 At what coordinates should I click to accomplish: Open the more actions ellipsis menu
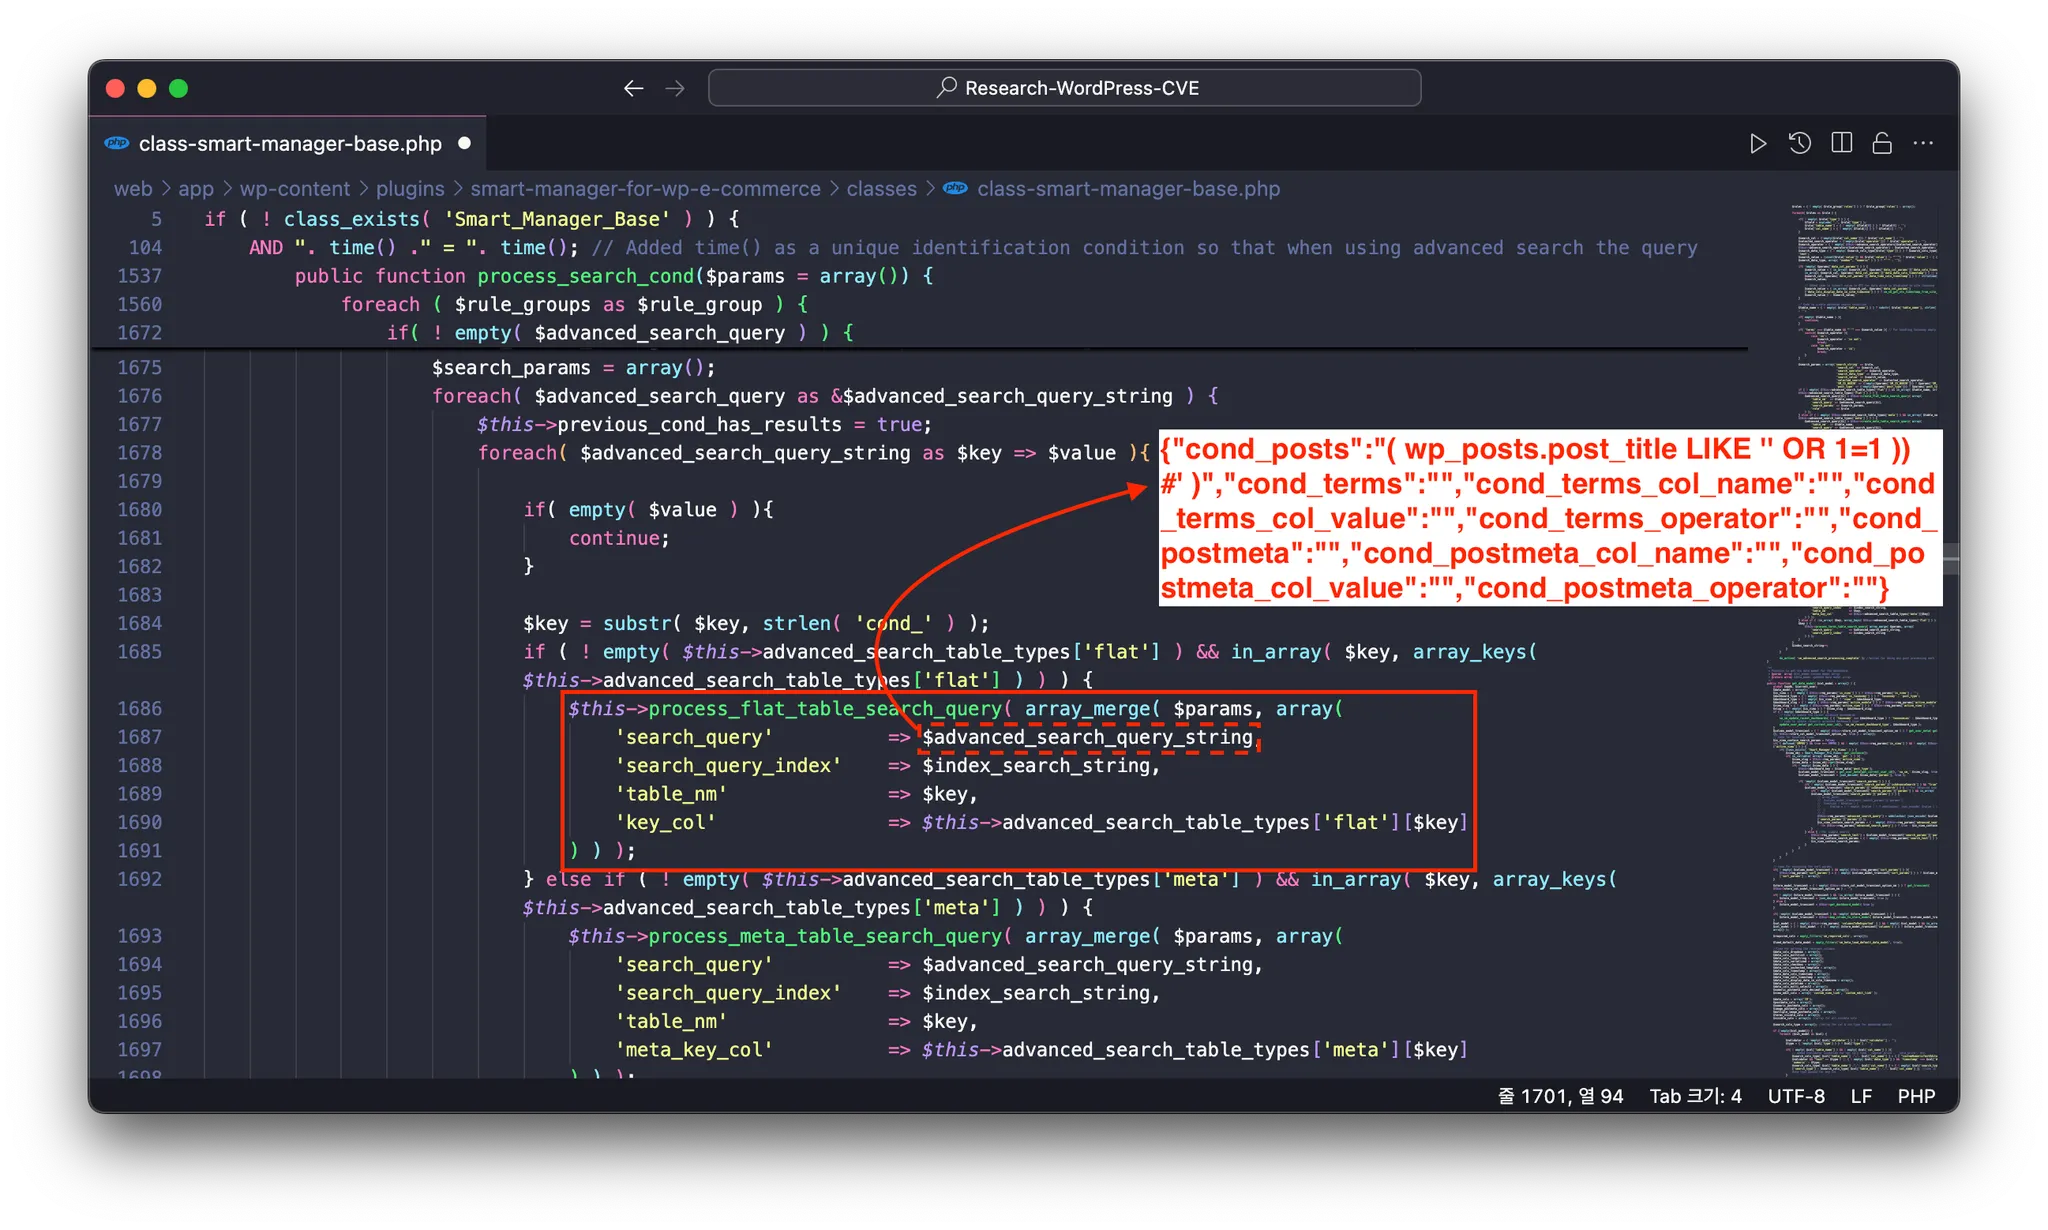pos(1923,144)
